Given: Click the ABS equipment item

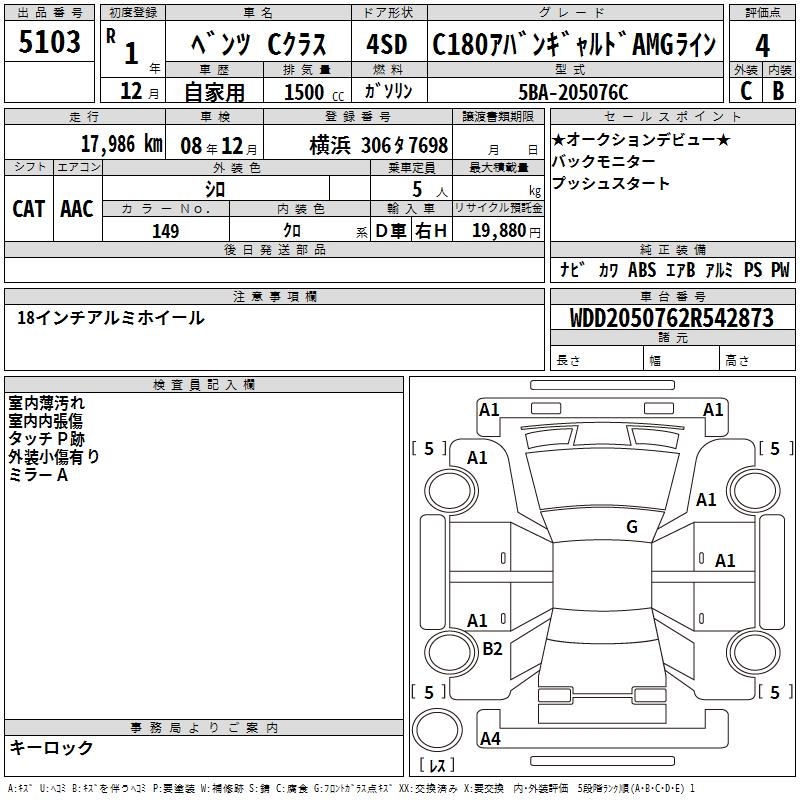Looking at the screenshot, I should click(x=642, y=269).
